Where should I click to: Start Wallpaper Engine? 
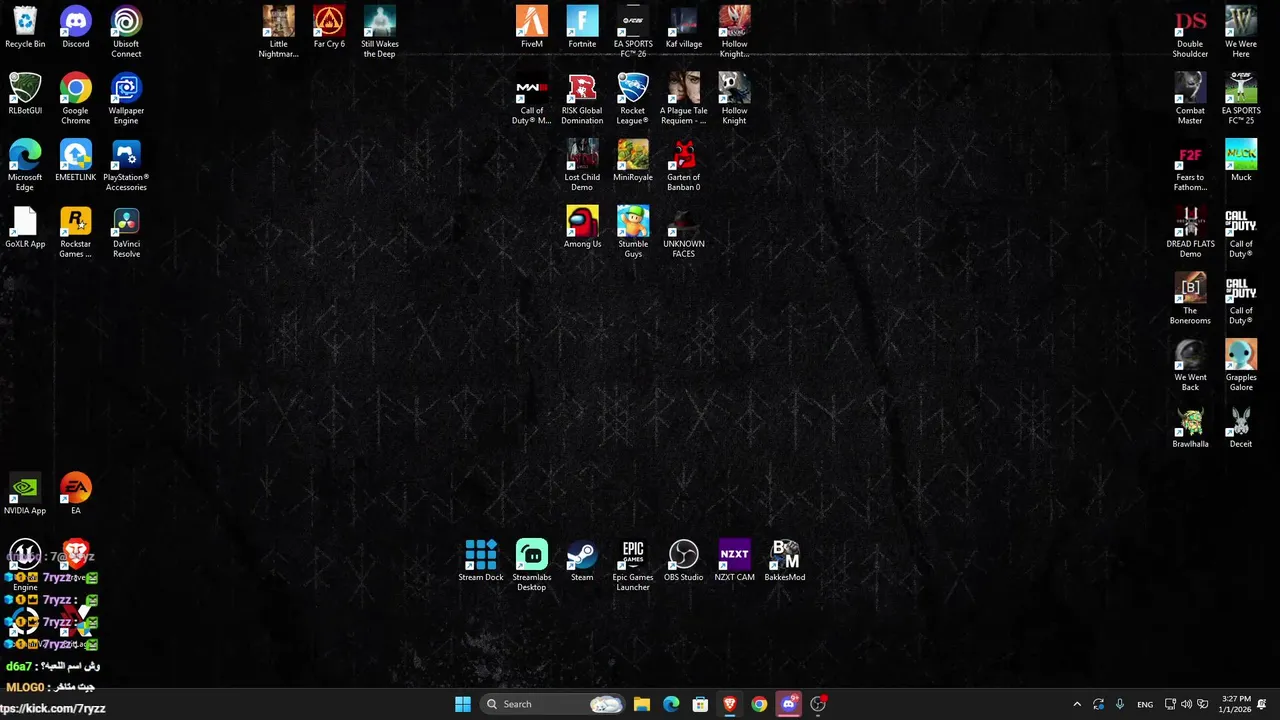click(x=126, y=99)
